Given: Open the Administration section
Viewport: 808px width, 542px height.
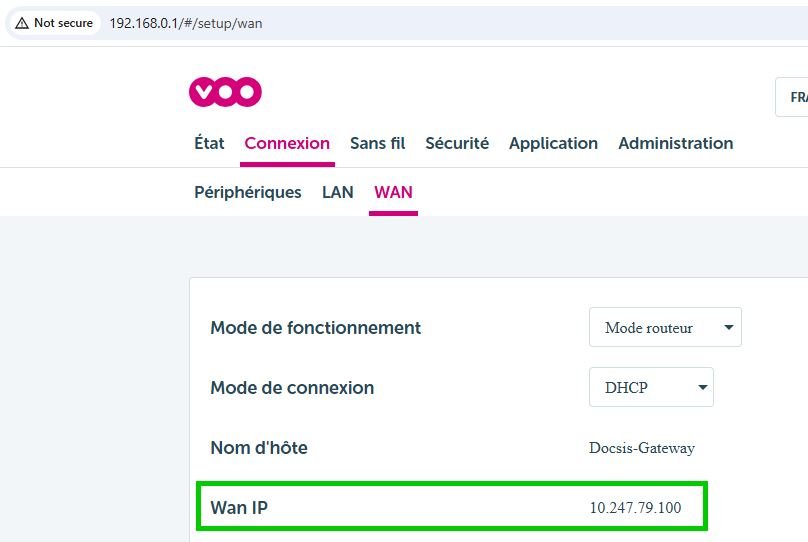Looking at the screenshot, I should click(676, 143).
